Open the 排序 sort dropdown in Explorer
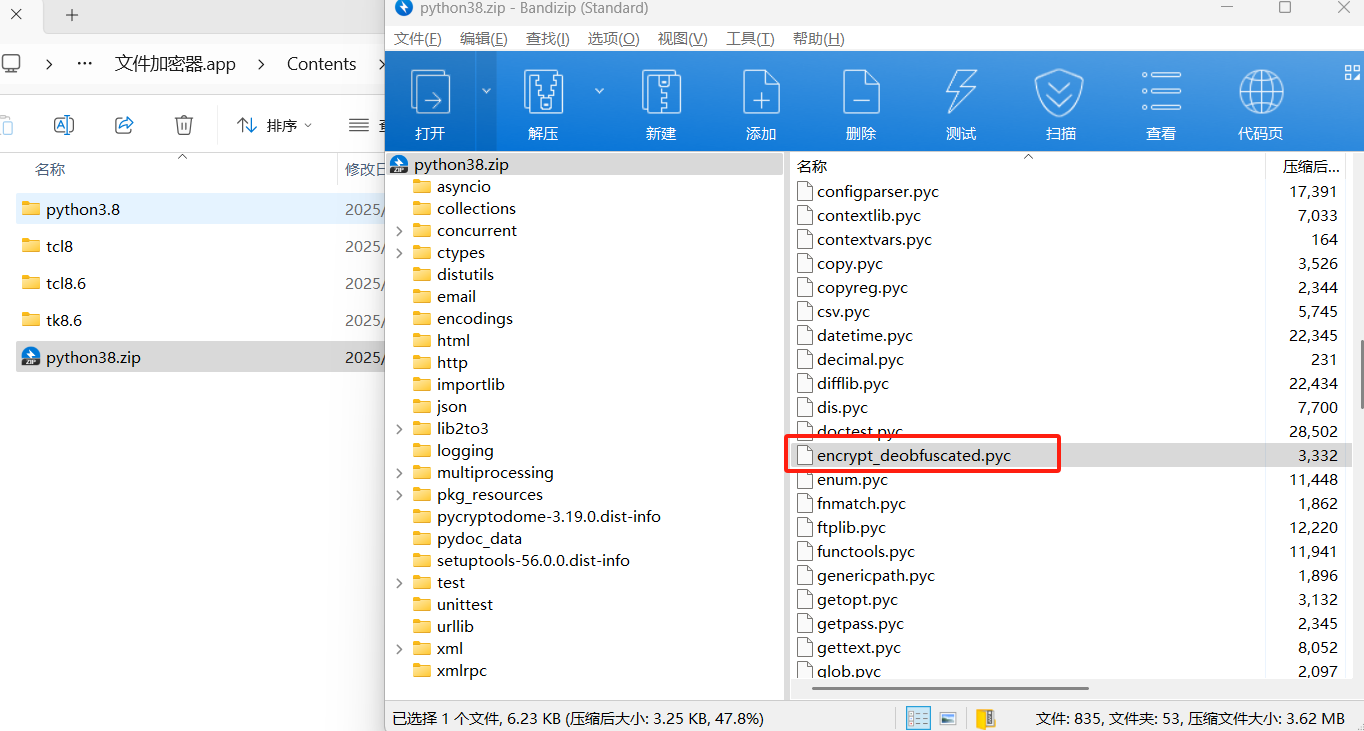The width and height of the screenshot is (1364, 731). tap(275, 125)
